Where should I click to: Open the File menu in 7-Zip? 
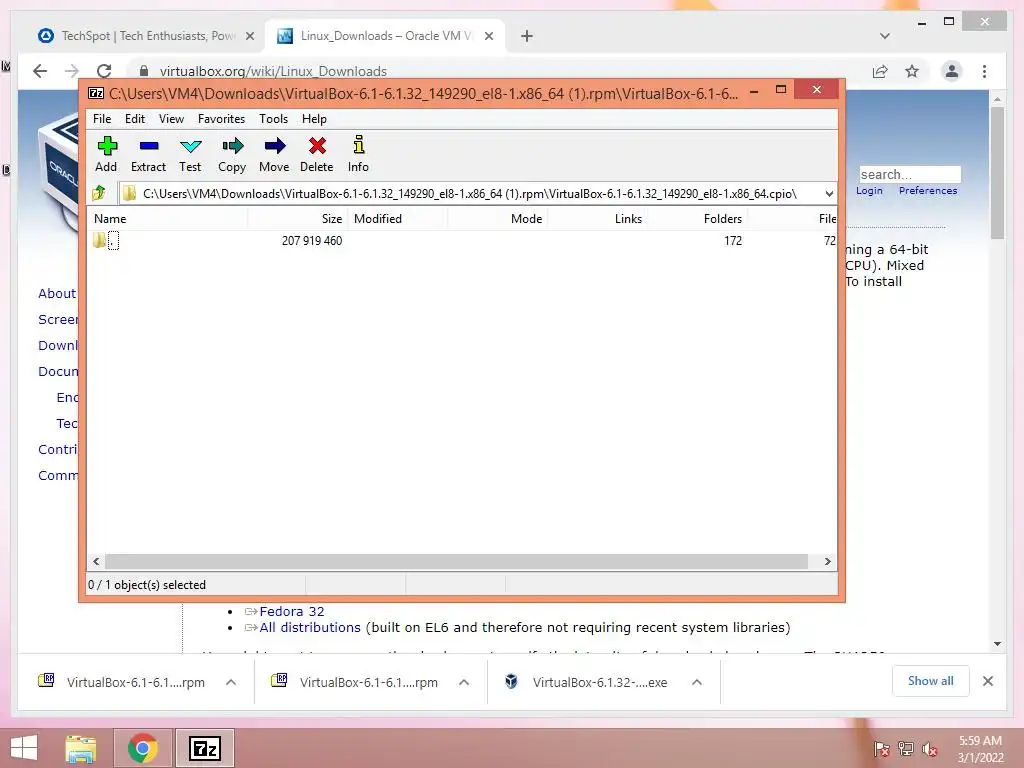pyautogui.click(x=102, y=119)
